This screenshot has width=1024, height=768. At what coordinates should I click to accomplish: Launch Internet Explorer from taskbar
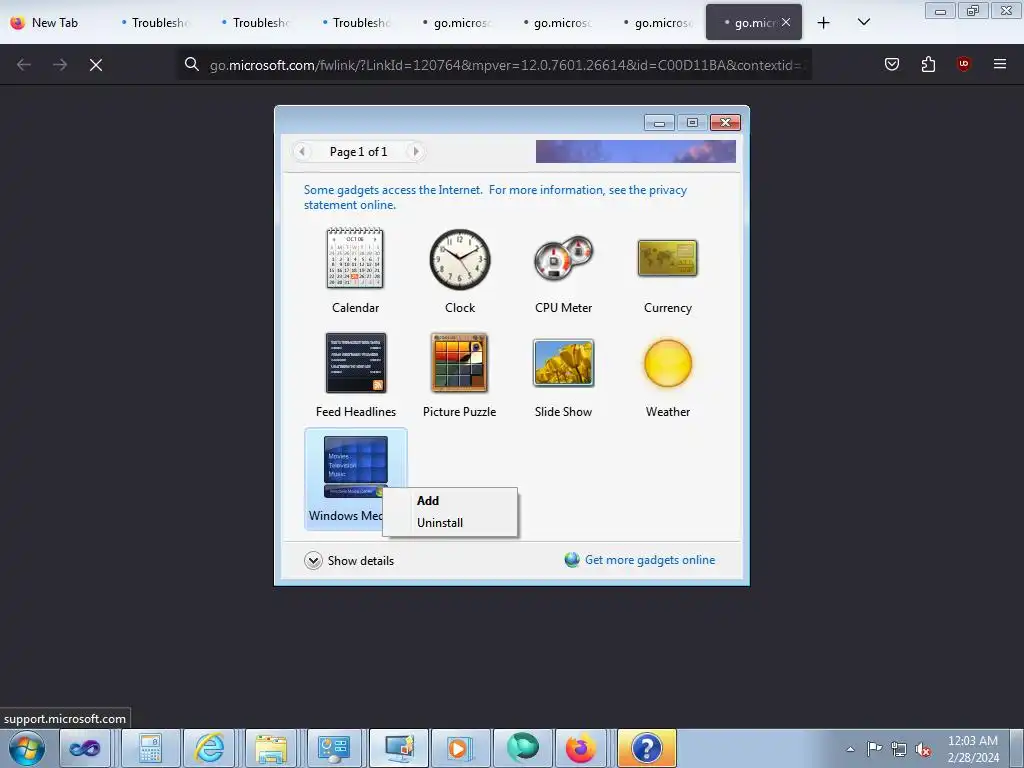pos(209,748)
